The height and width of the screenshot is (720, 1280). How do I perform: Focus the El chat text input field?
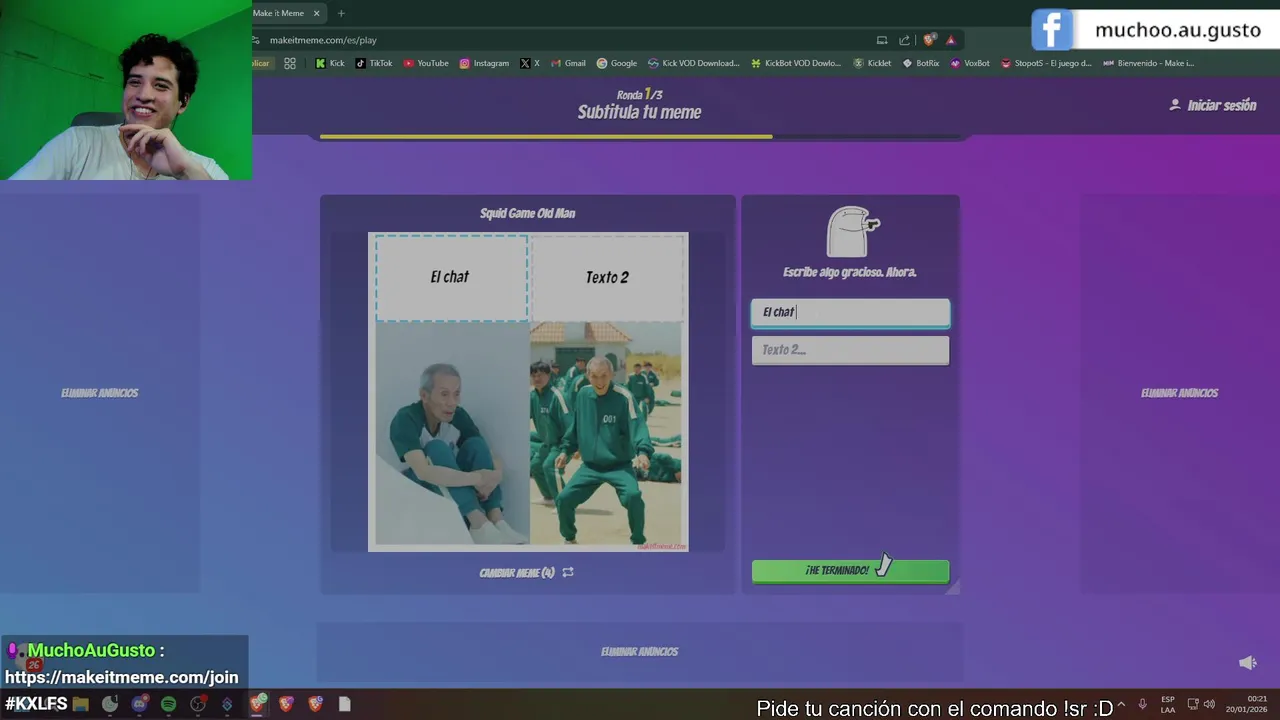(x=850, y=312)
